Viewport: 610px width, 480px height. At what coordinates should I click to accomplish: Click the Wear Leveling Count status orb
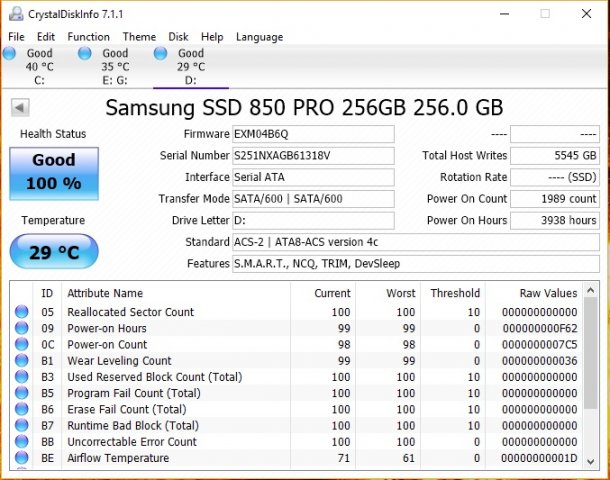(22, 361)
